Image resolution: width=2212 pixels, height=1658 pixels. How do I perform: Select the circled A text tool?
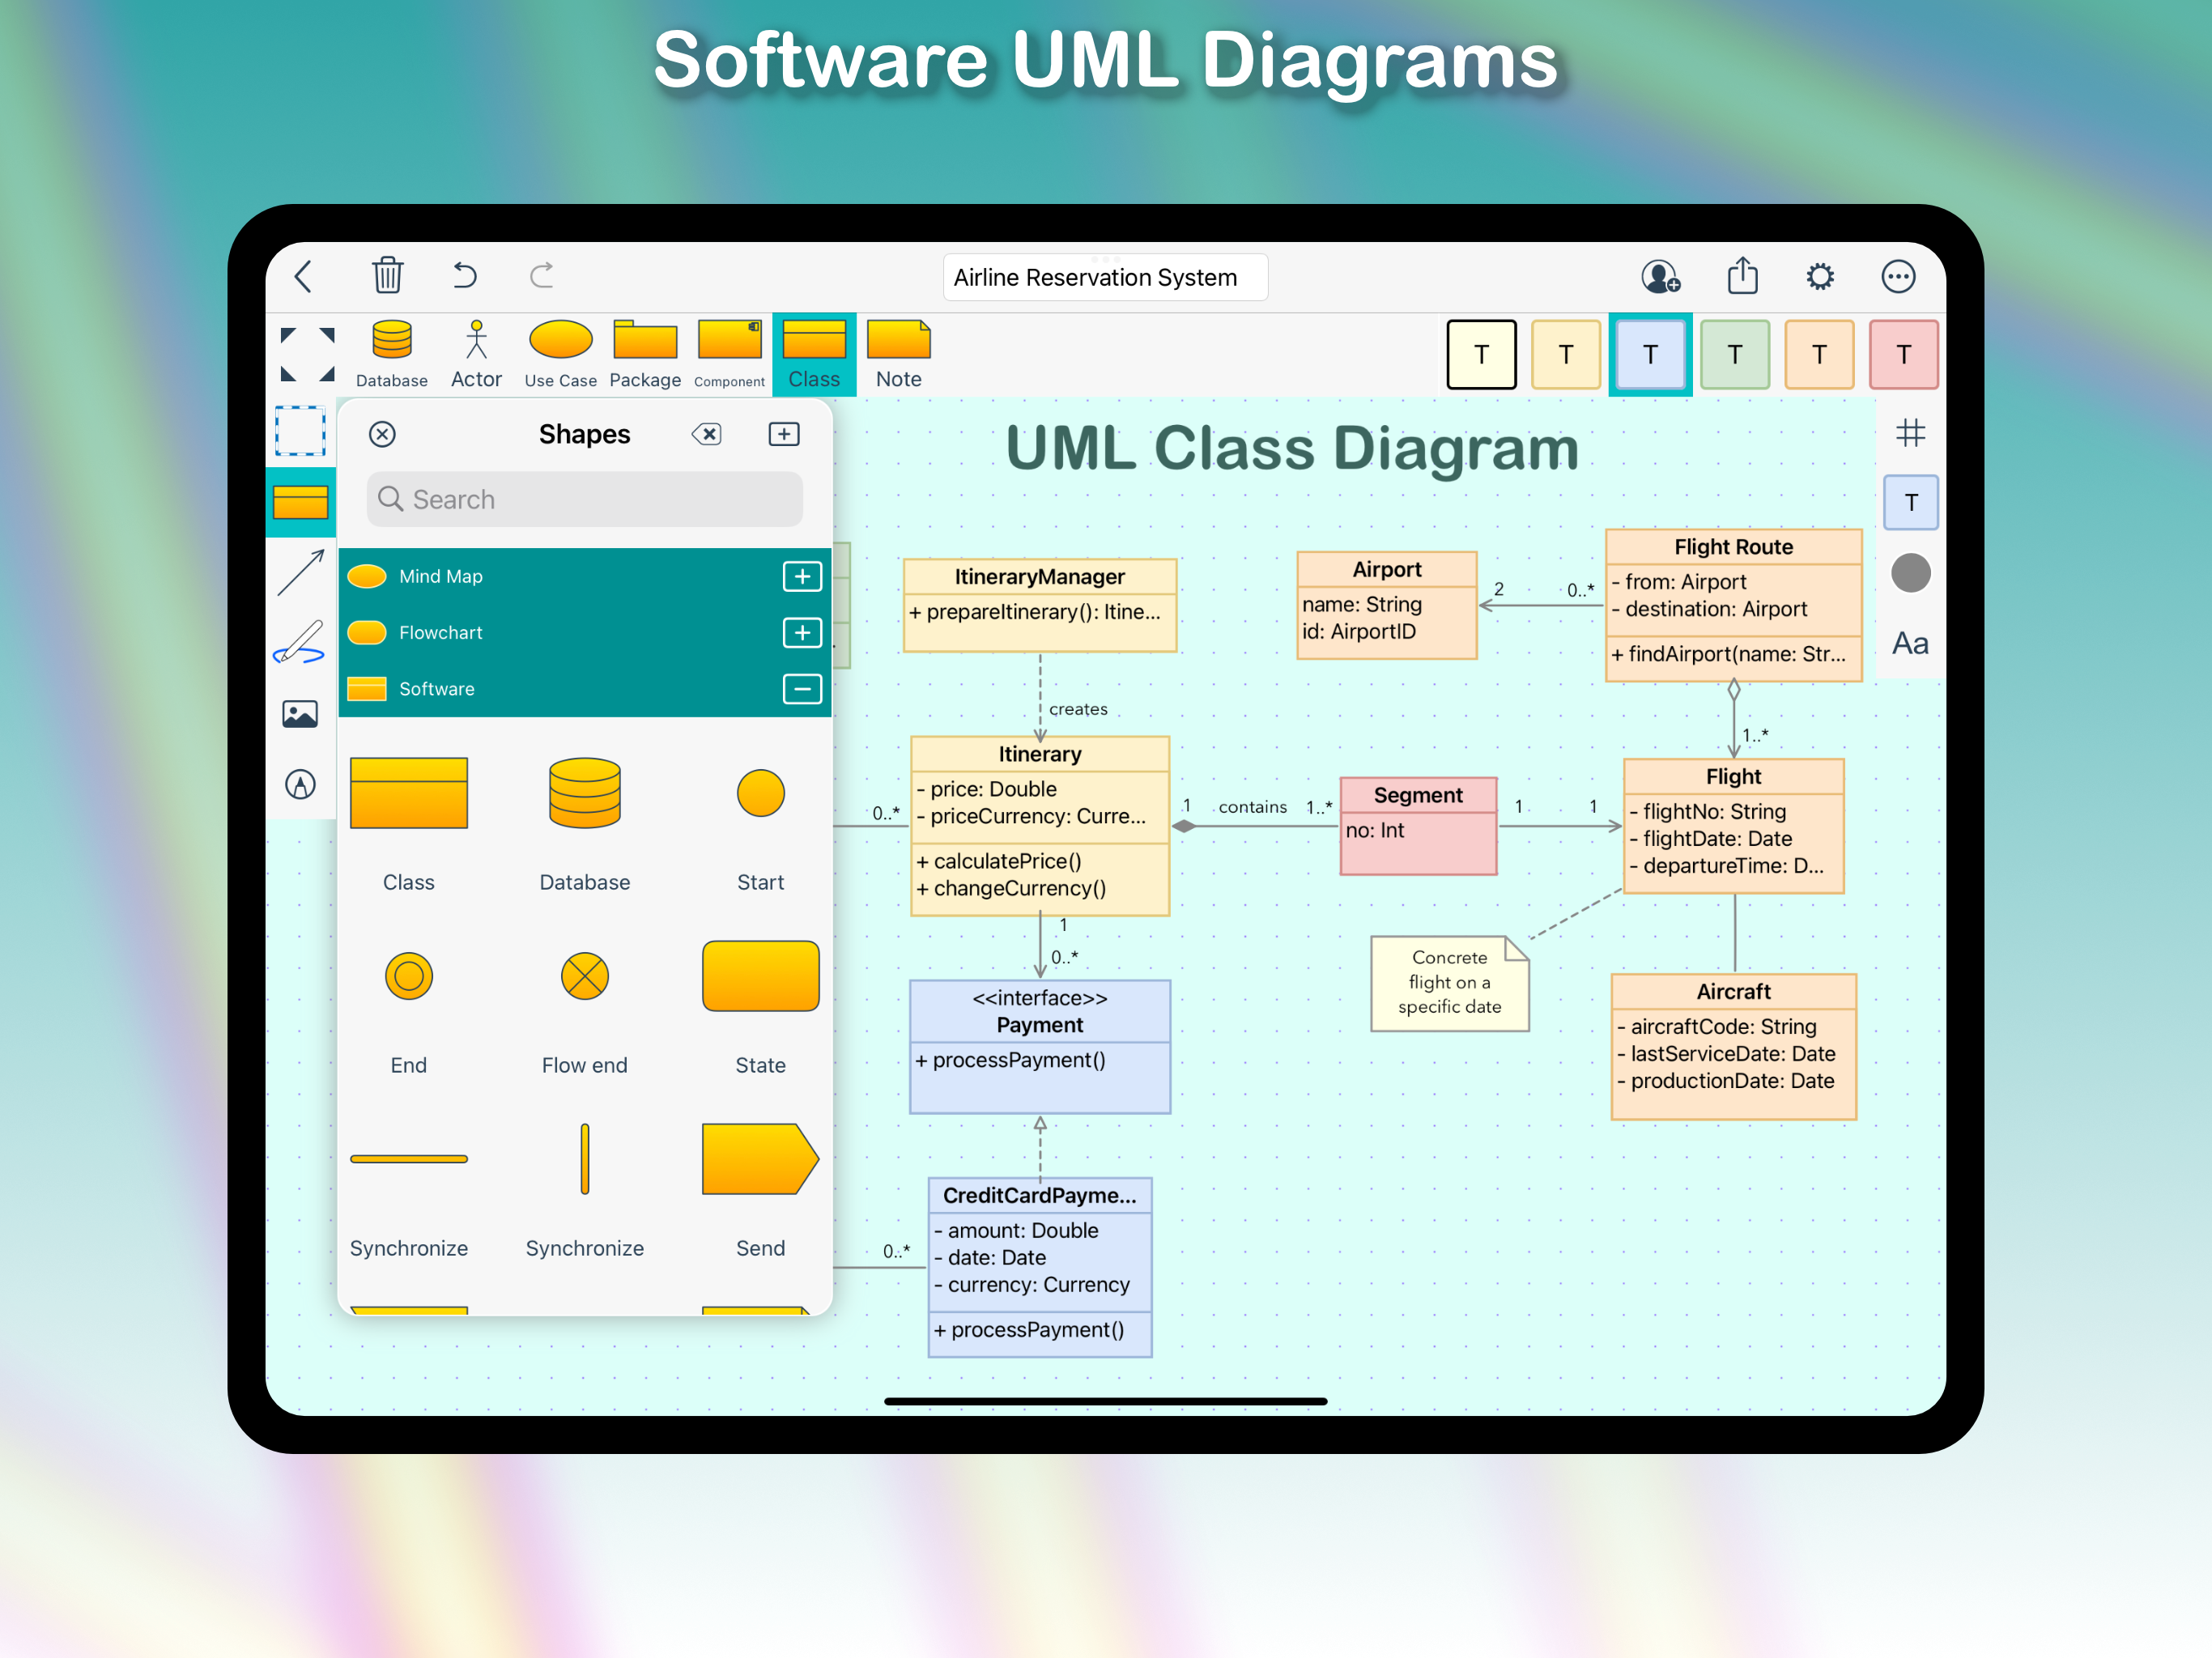click(300, 784)
